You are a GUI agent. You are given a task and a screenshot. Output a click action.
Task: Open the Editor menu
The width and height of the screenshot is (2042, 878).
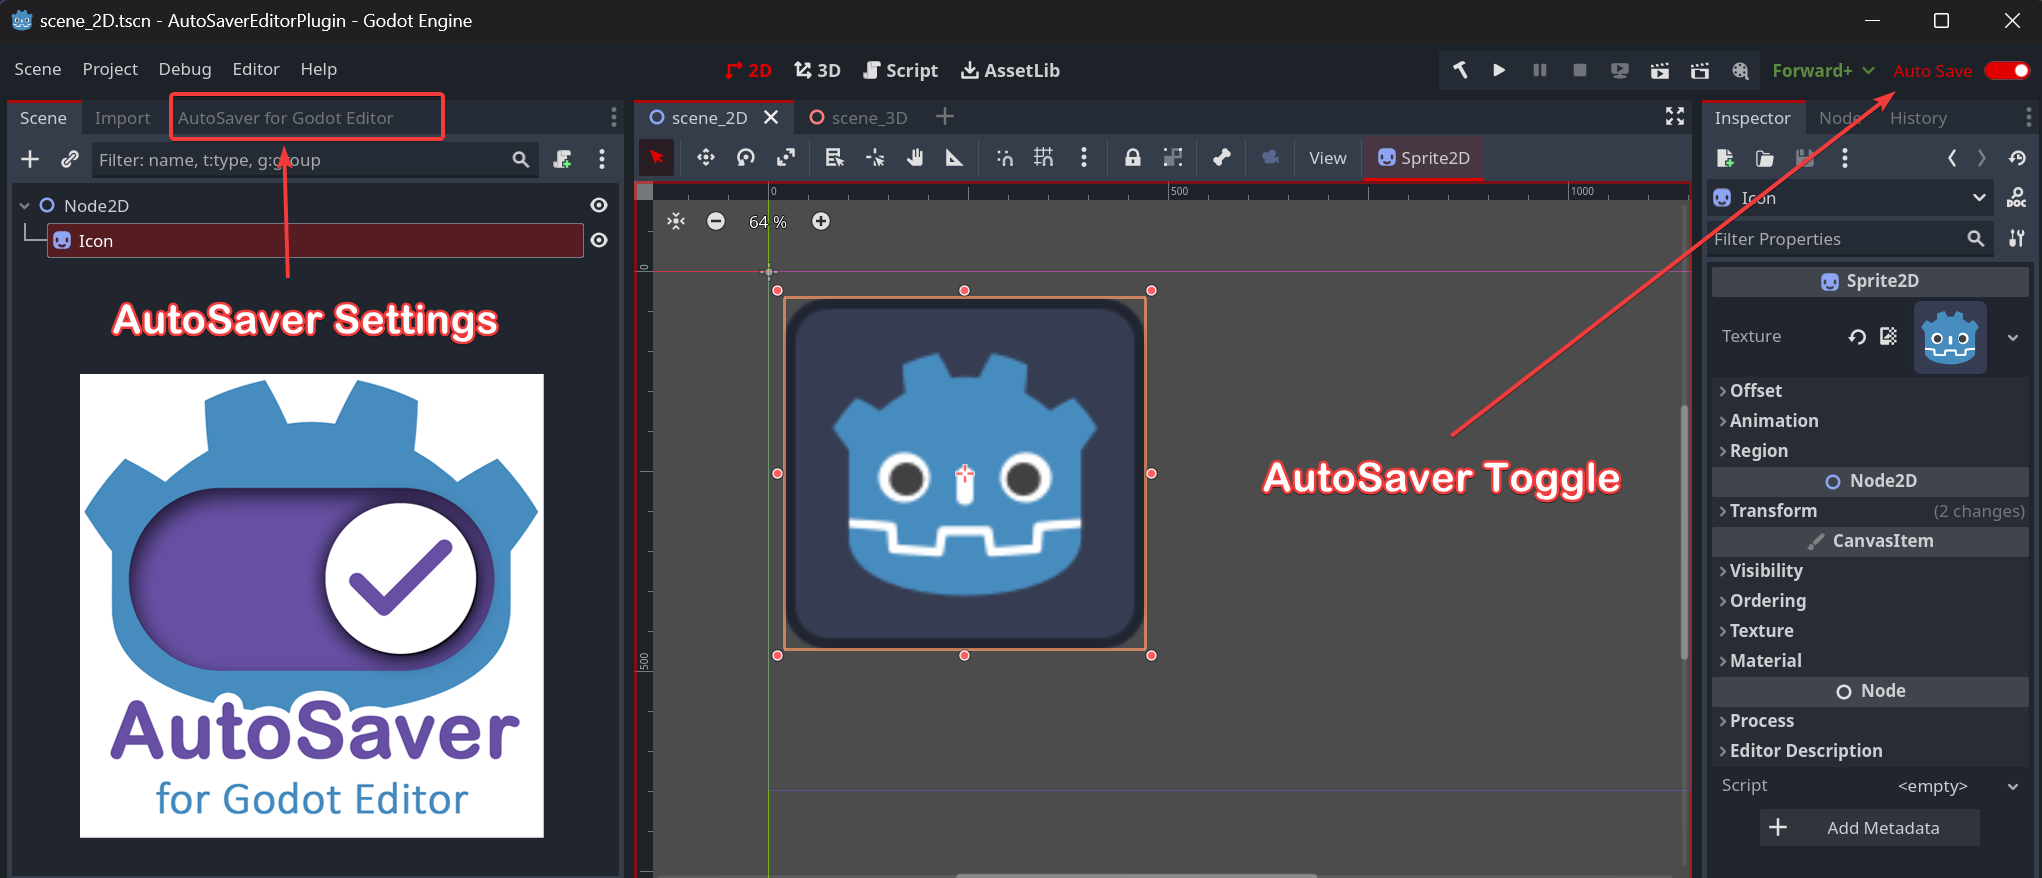click(x=256, y=69)
